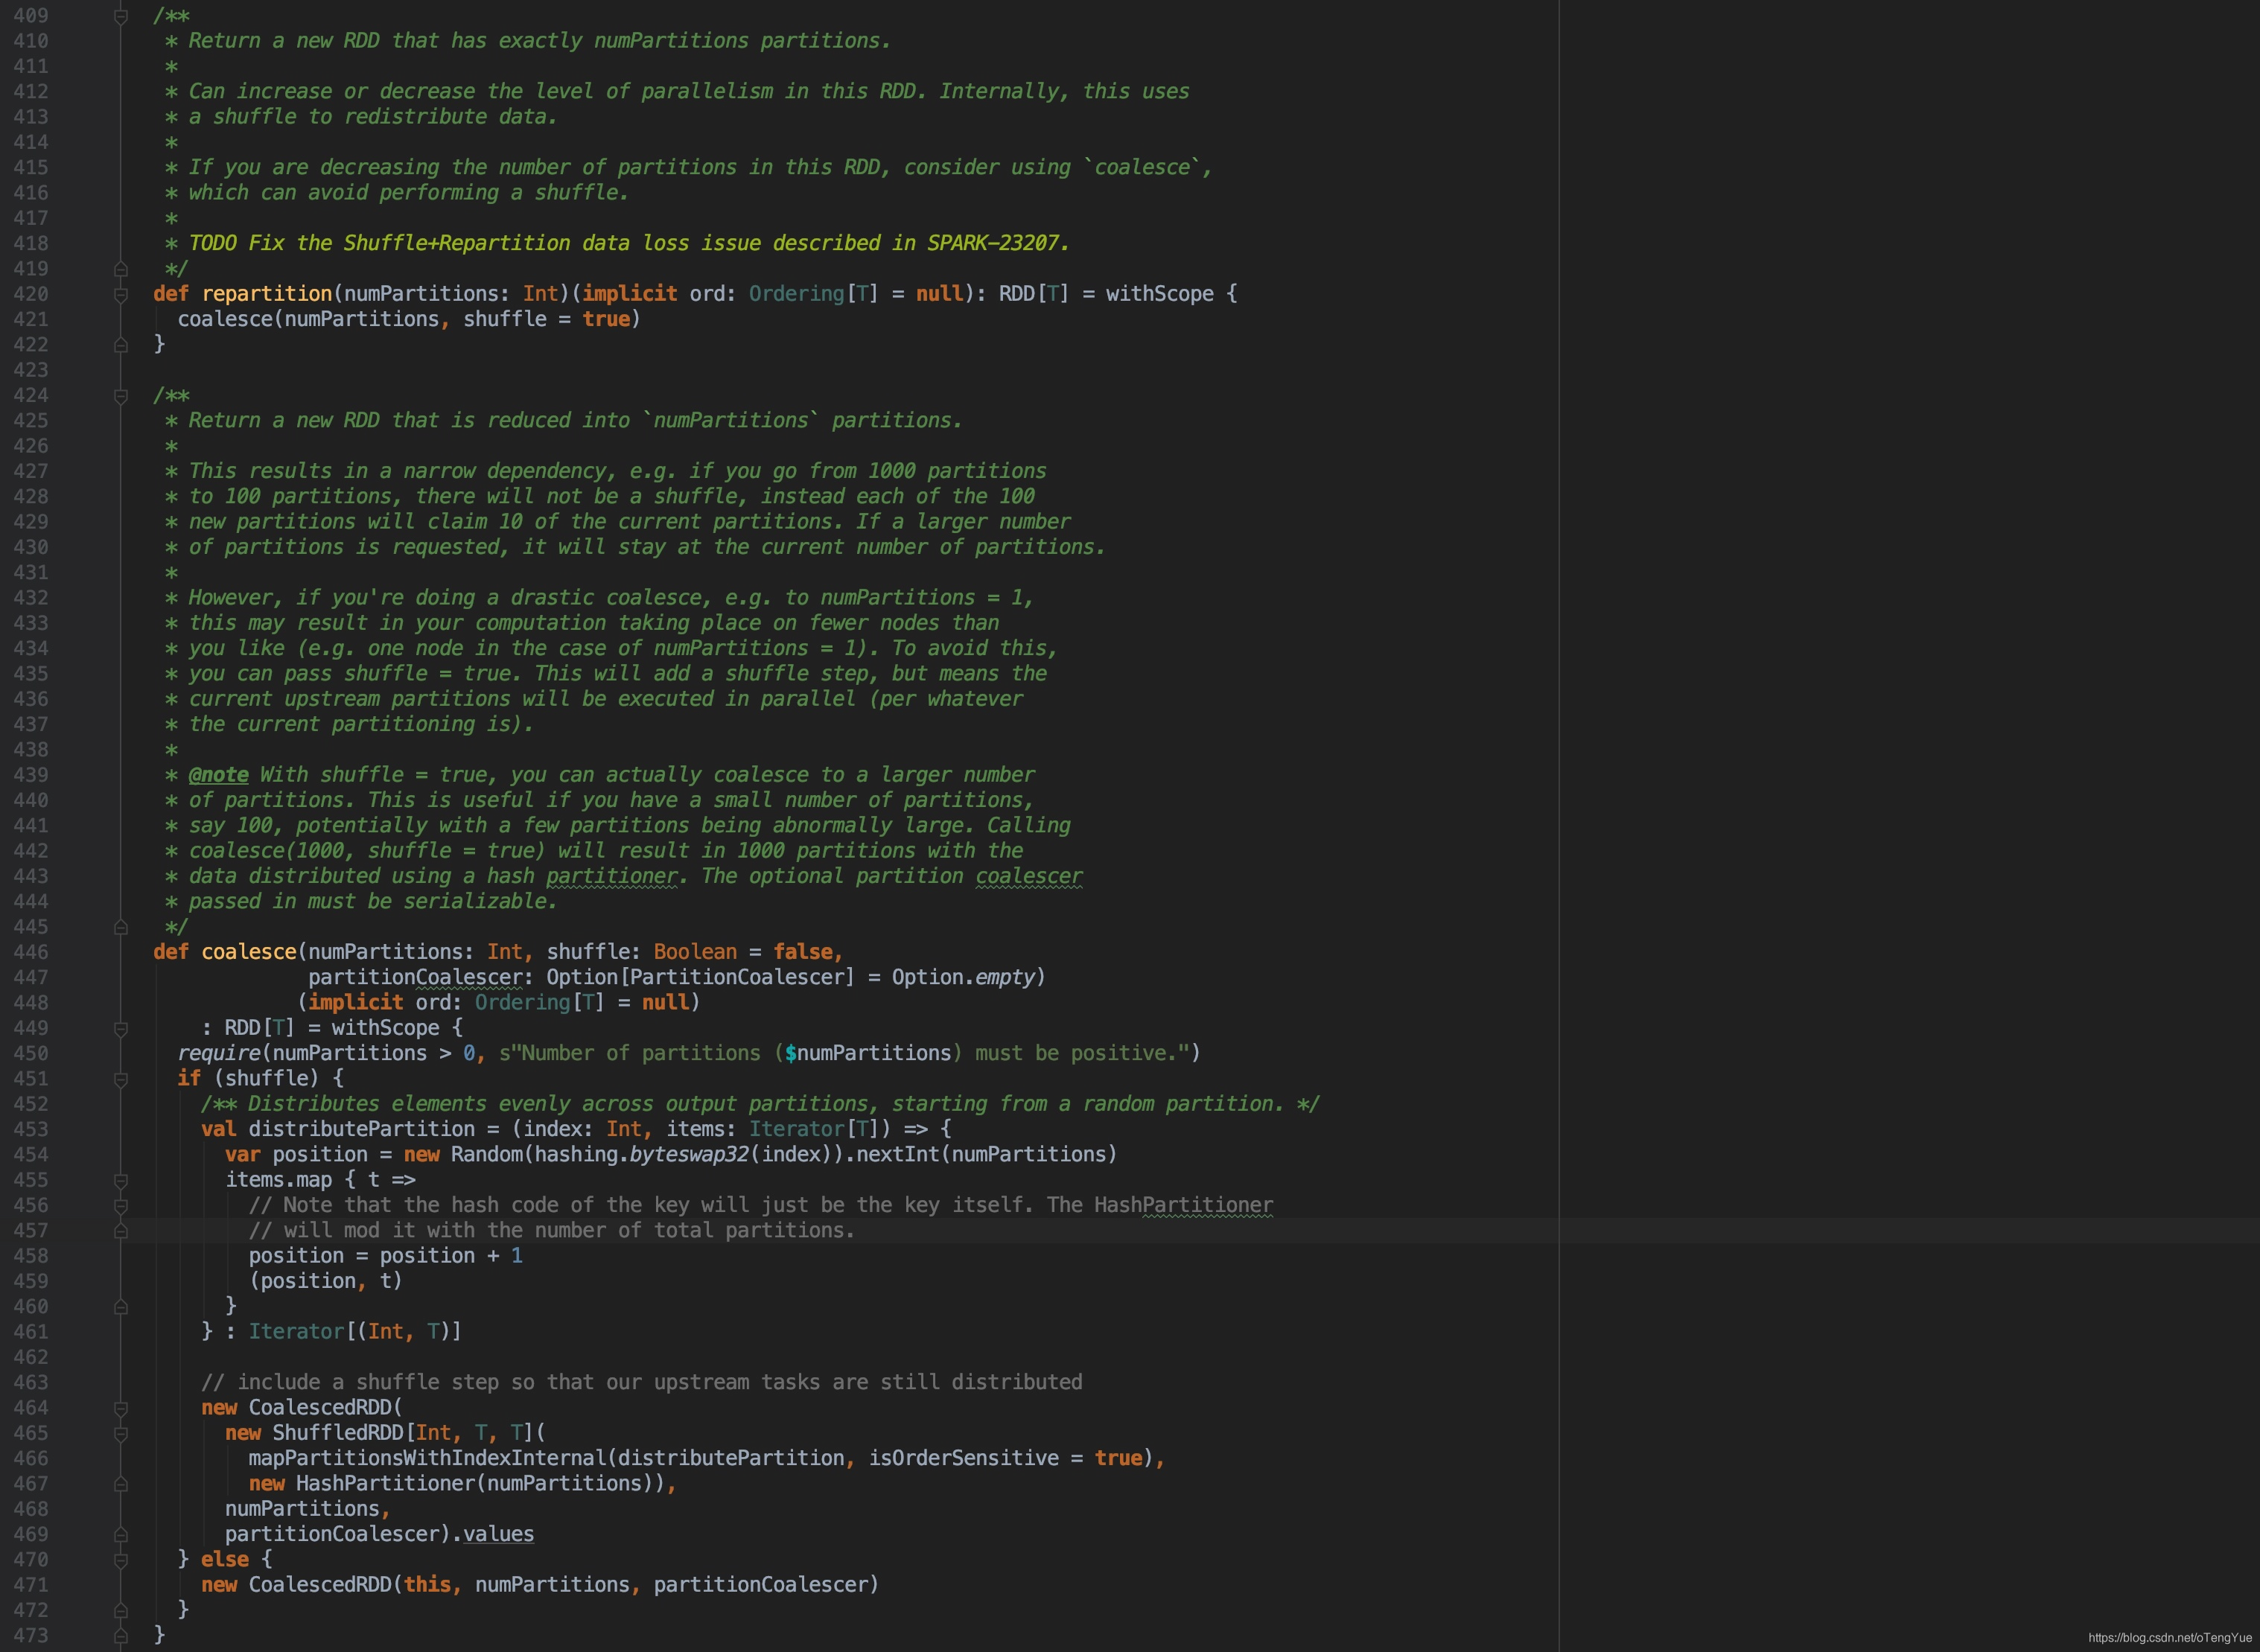2260x1652 pixels.
Task: Click 'isOrderSensitive' on line 466
Action: pos(963,1458)
